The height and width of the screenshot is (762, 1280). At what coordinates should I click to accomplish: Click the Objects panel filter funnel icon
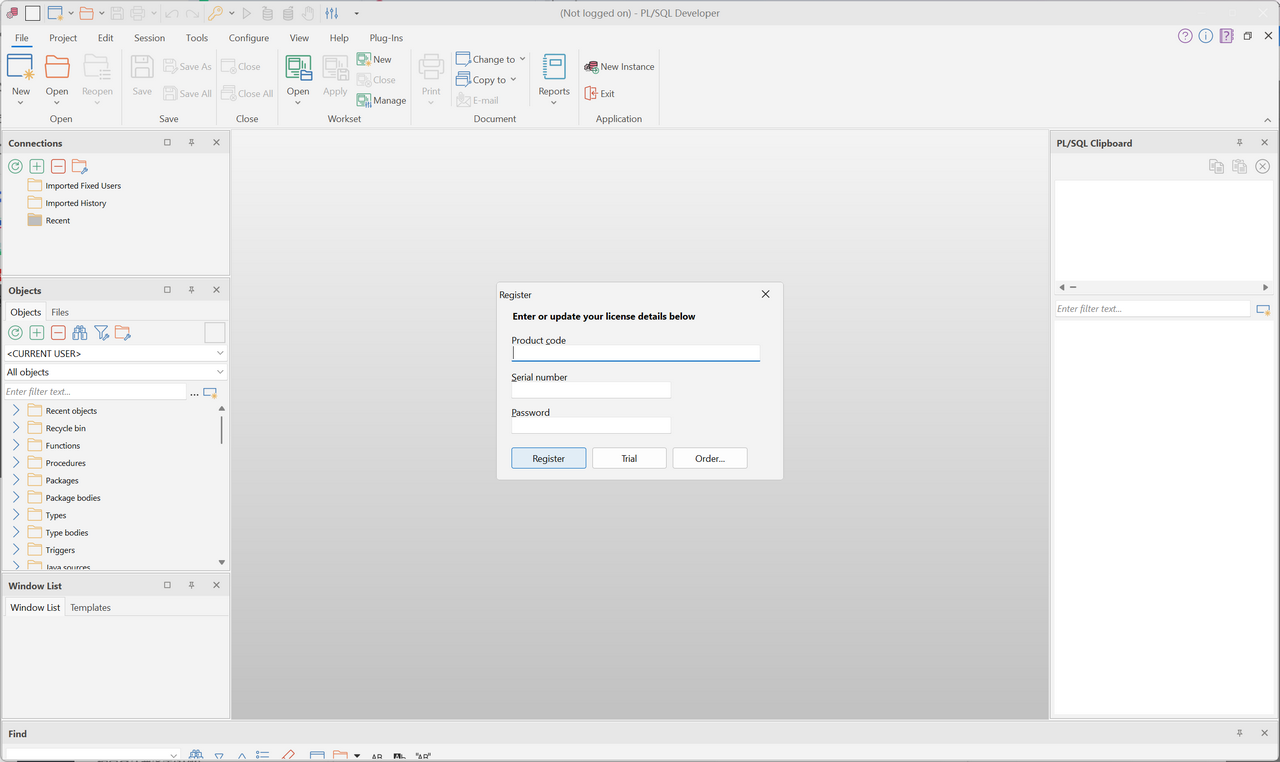[101, 333]
